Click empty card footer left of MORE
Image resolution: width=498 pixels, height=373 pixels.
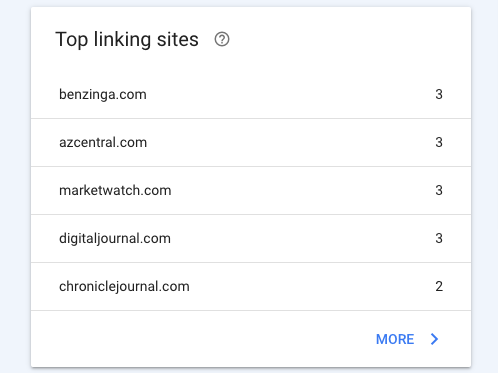click(x=200, y=339)
